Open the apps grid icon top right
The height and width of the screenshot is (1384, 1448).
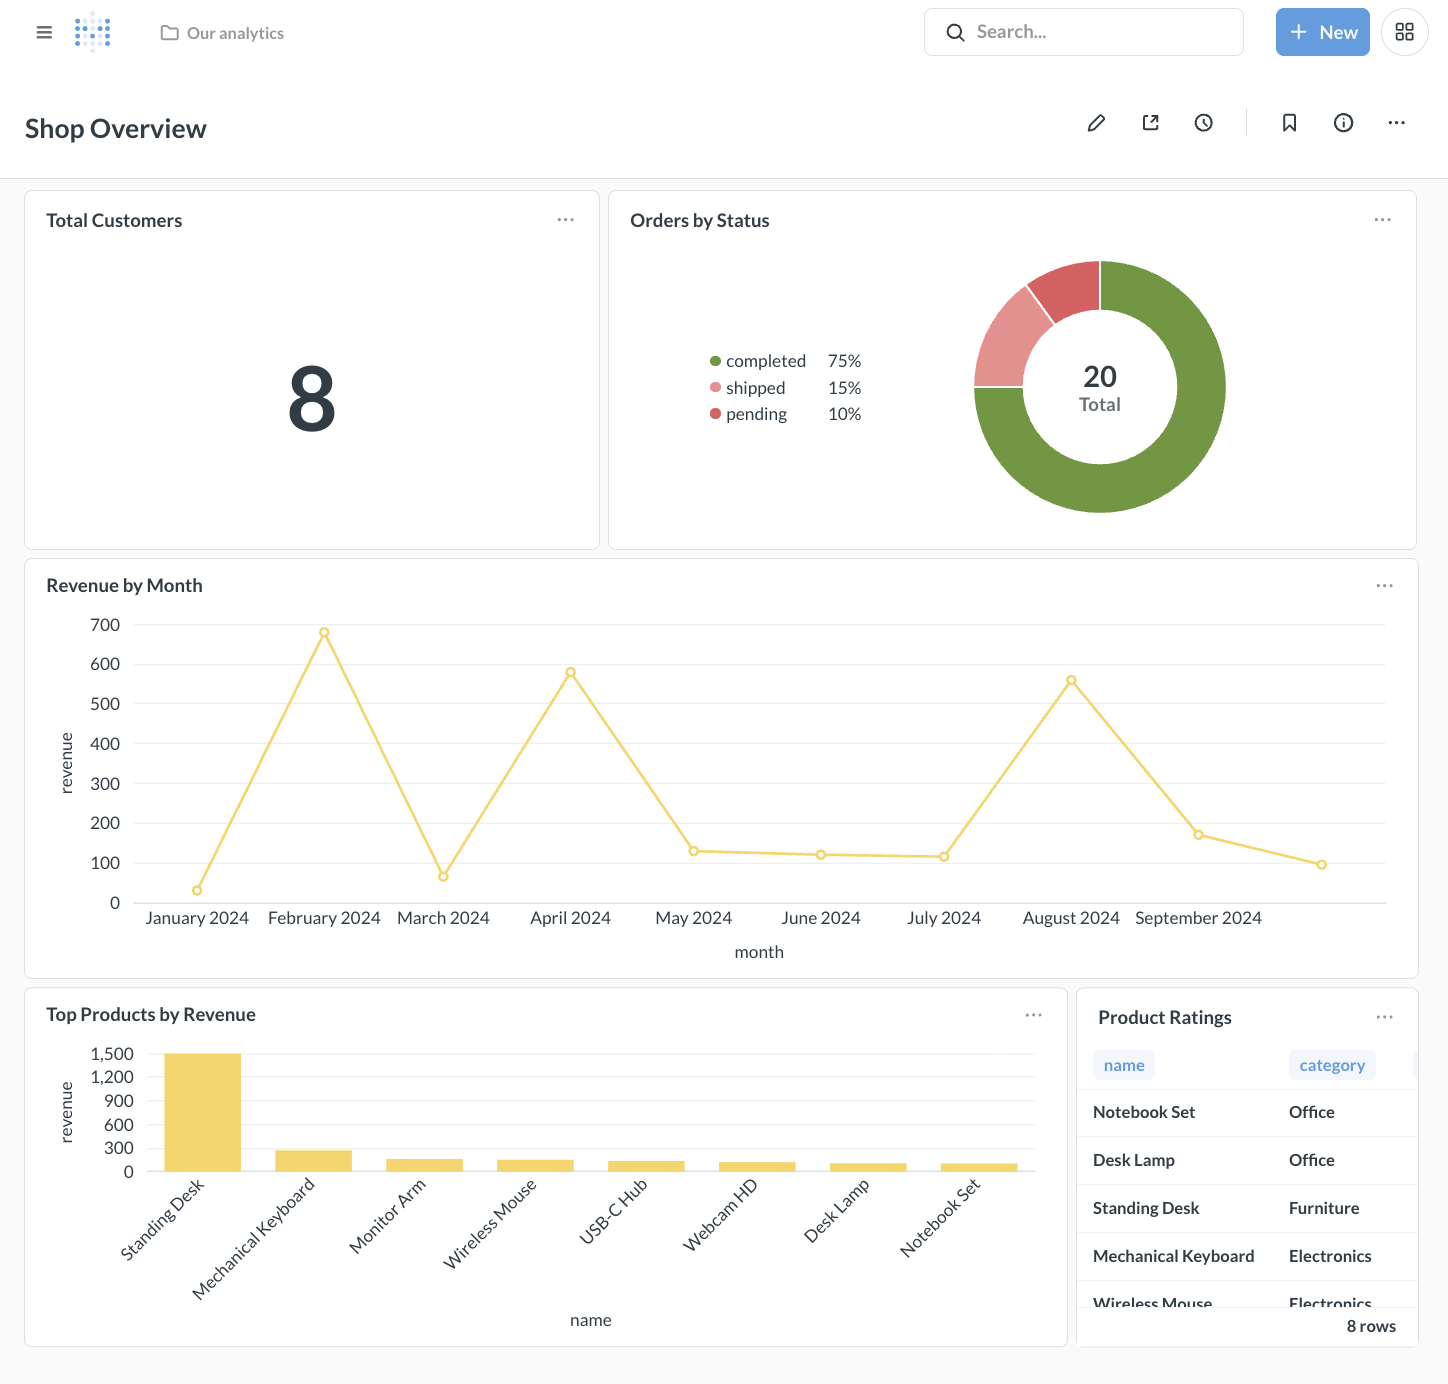tap(1404, 32)
